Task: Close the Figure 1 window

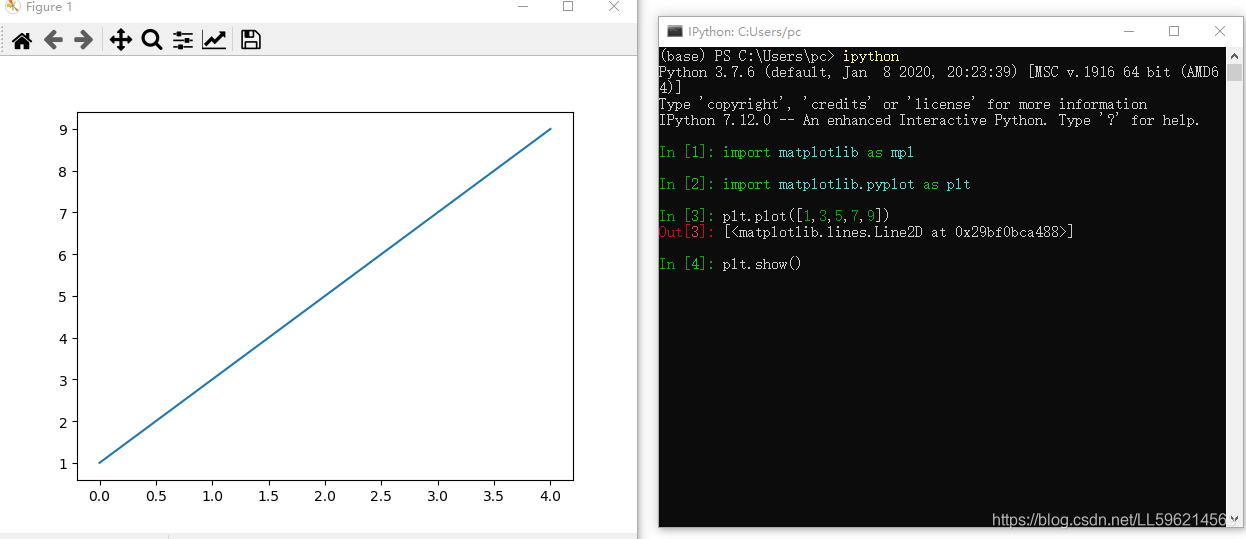Action: [x=614, y=7]
